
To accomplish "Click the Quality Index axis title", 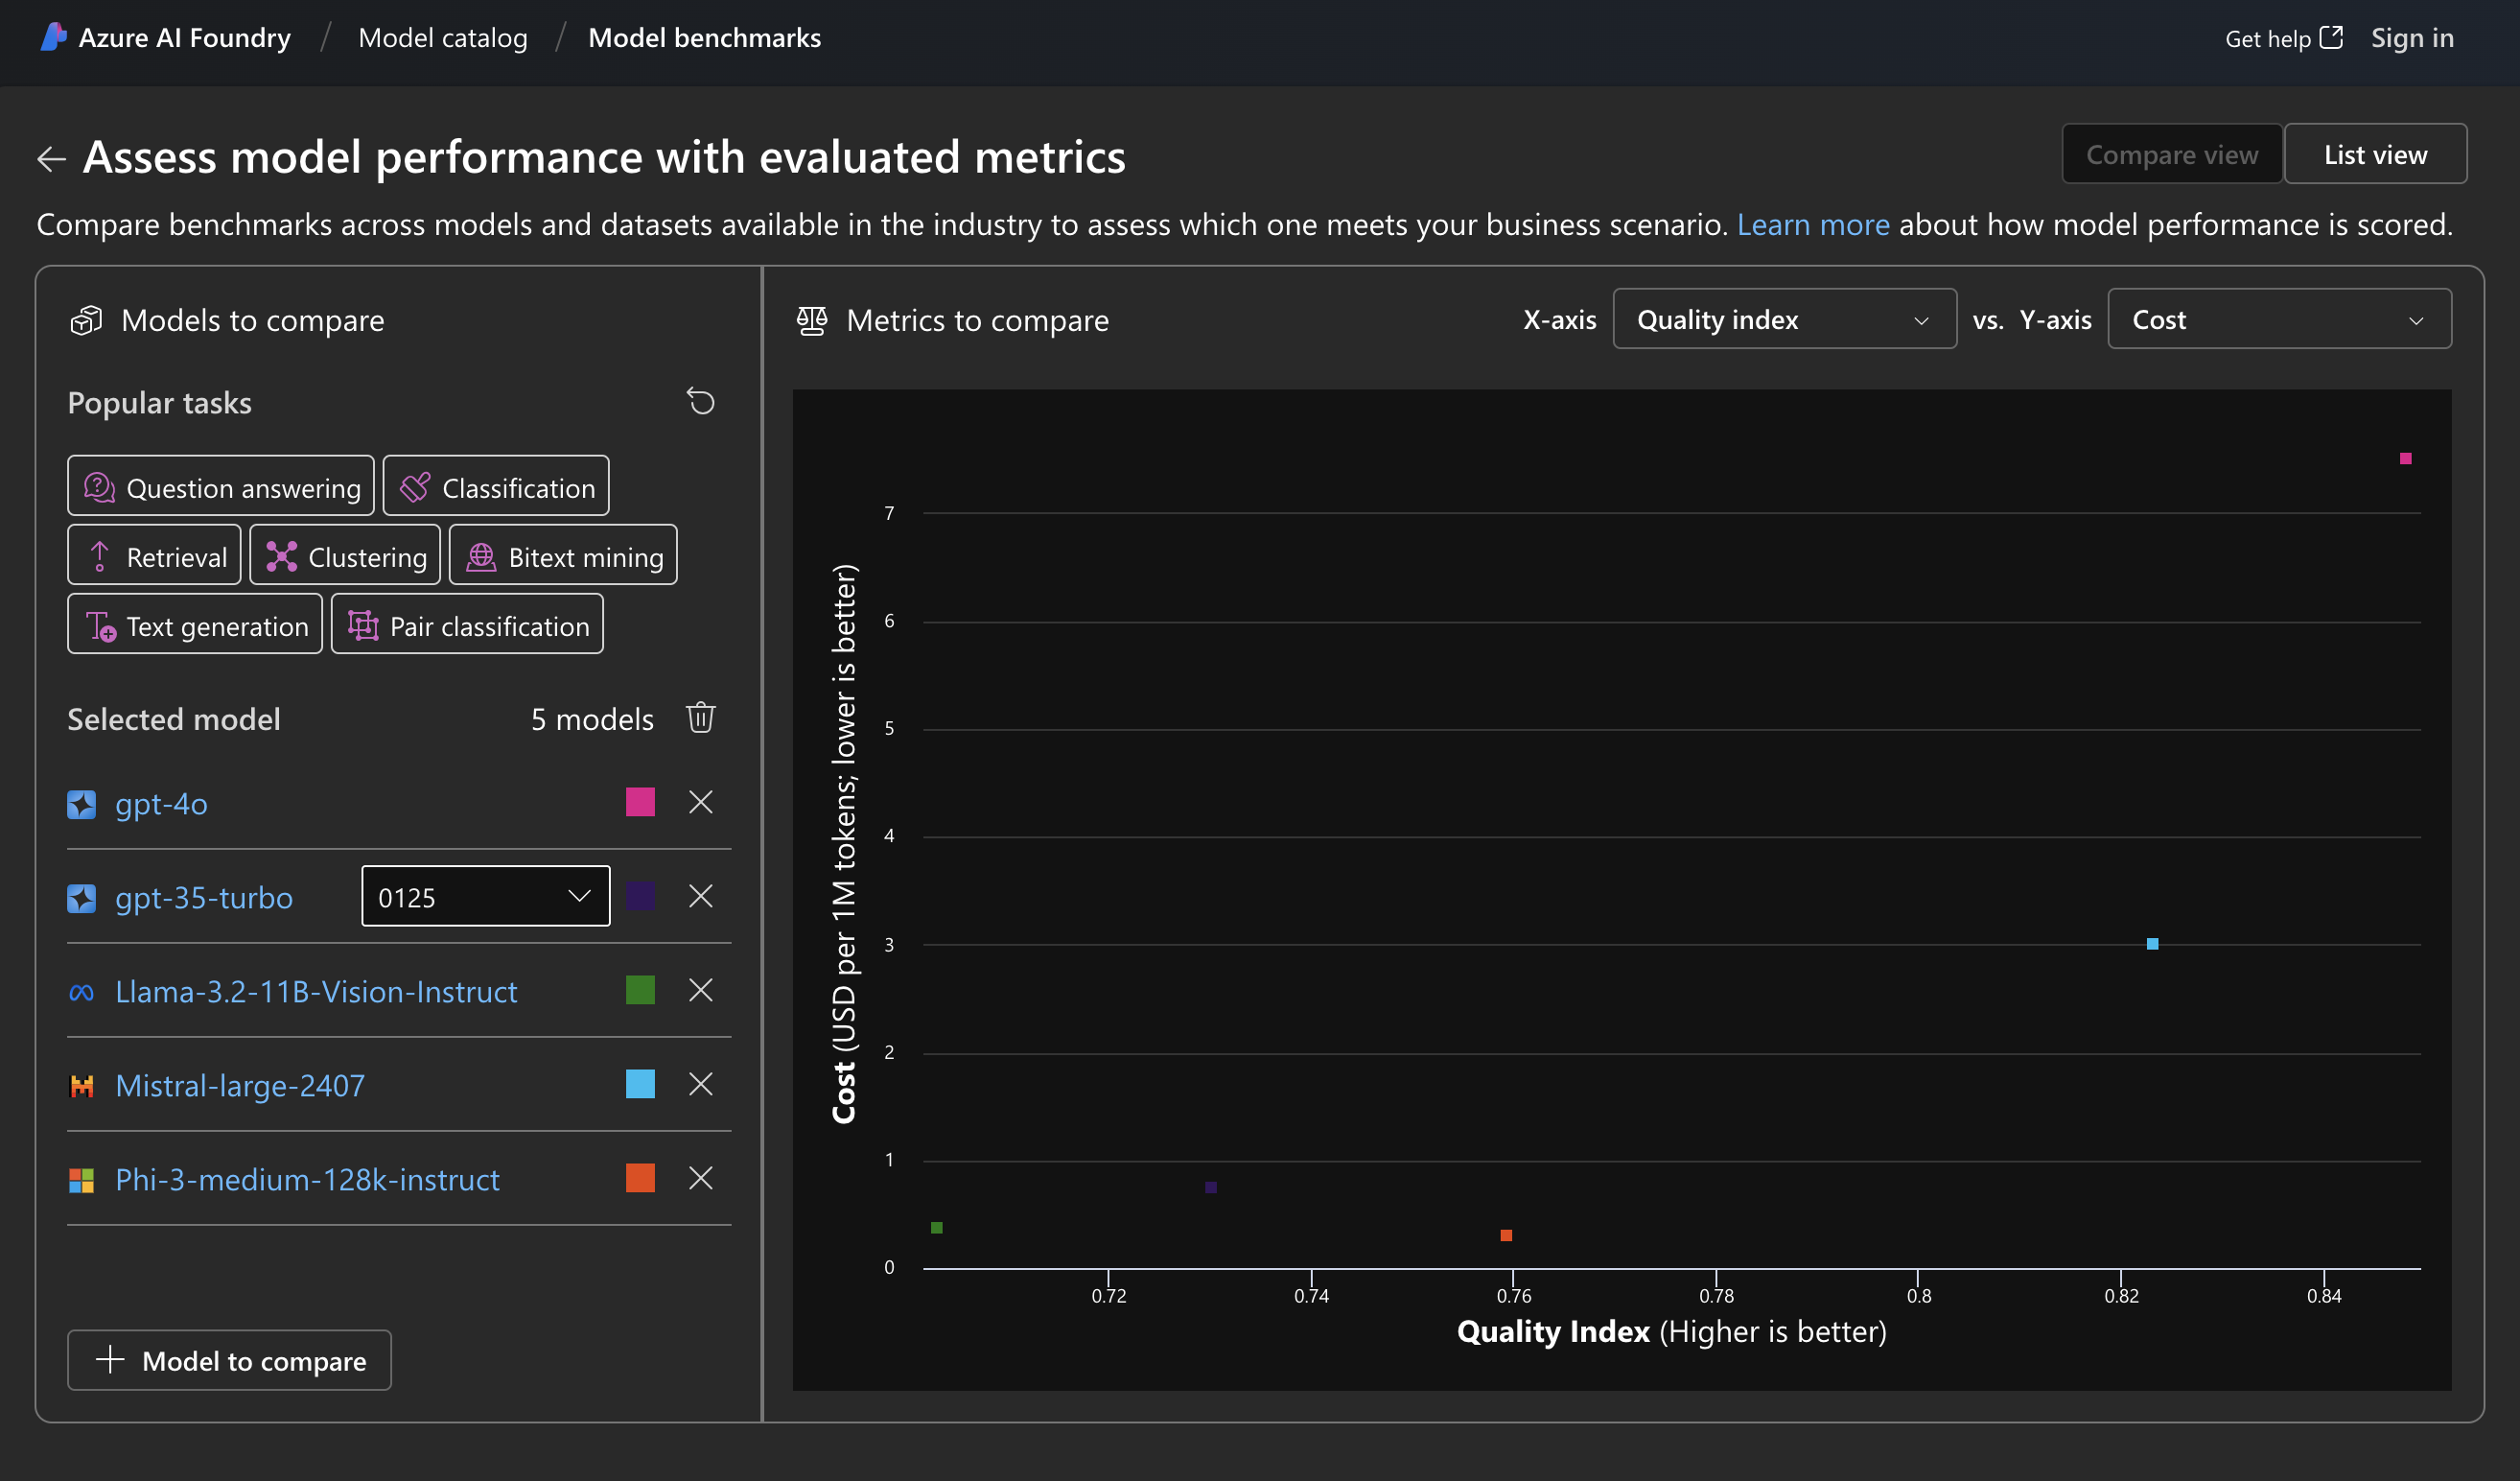I will pos(1671,1331).
